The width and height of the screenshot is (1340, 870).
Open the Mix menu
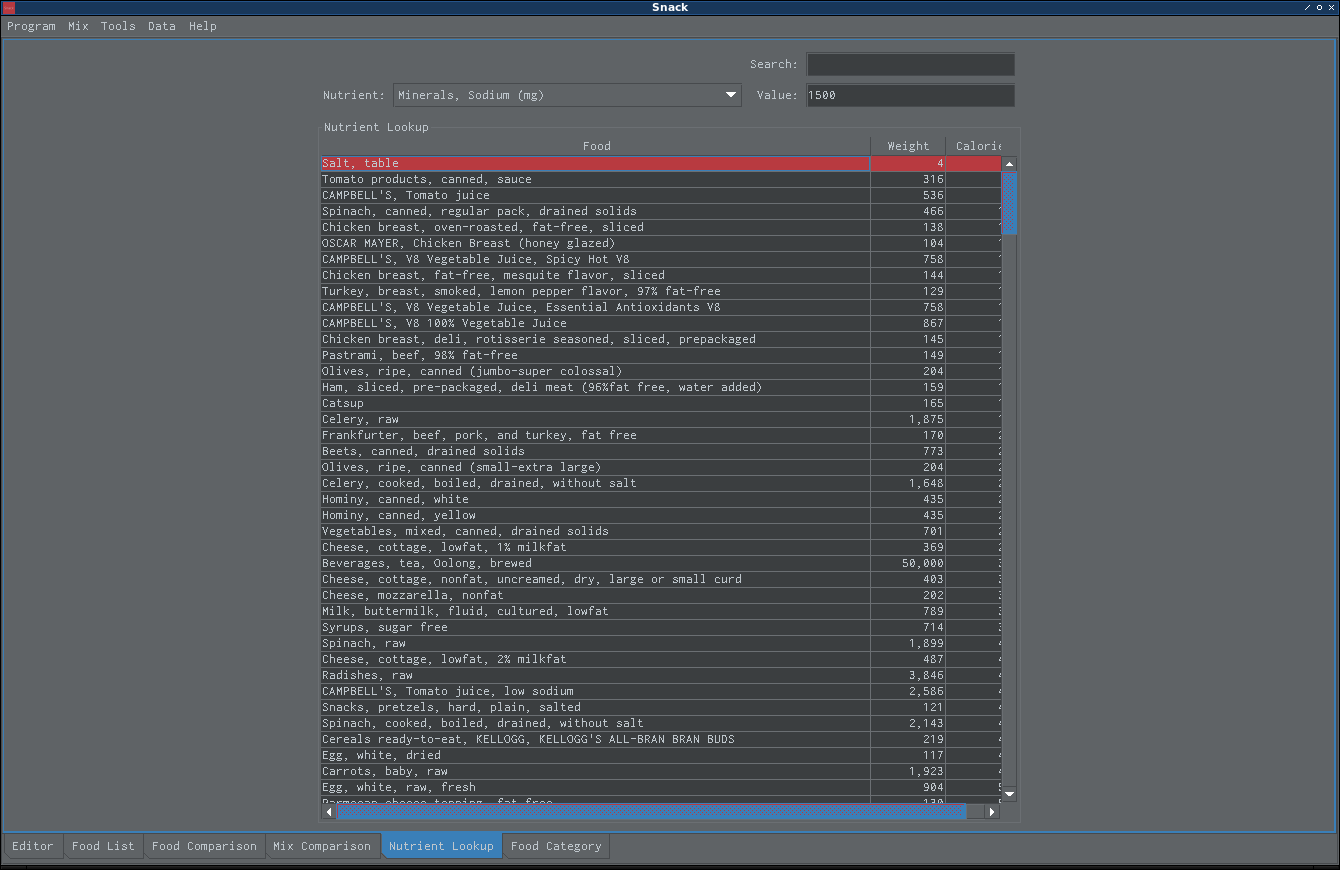78,26
